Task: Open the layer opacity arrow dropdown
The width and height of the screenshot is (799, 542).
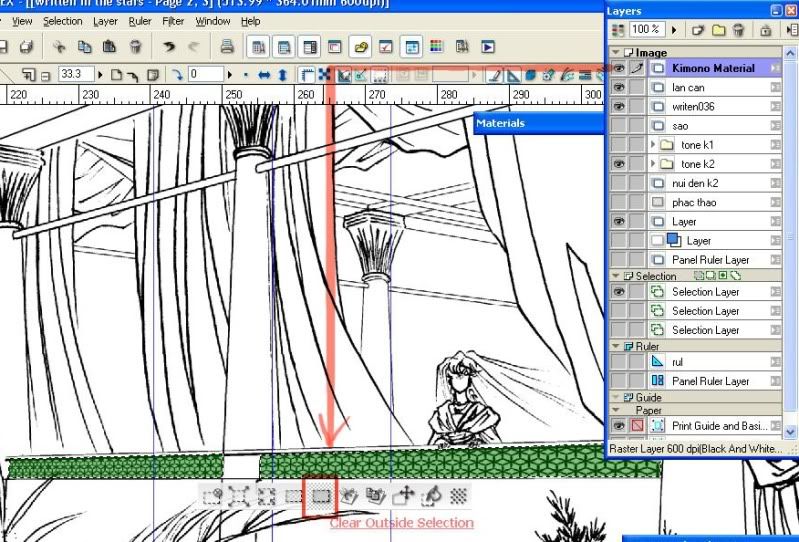Action: point(675,30)
